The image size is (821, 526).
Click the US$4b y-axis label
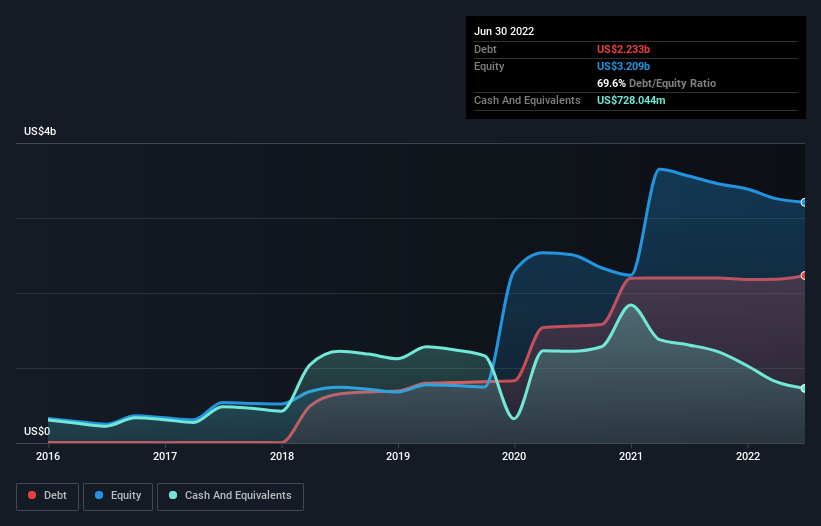pos(40,131)
